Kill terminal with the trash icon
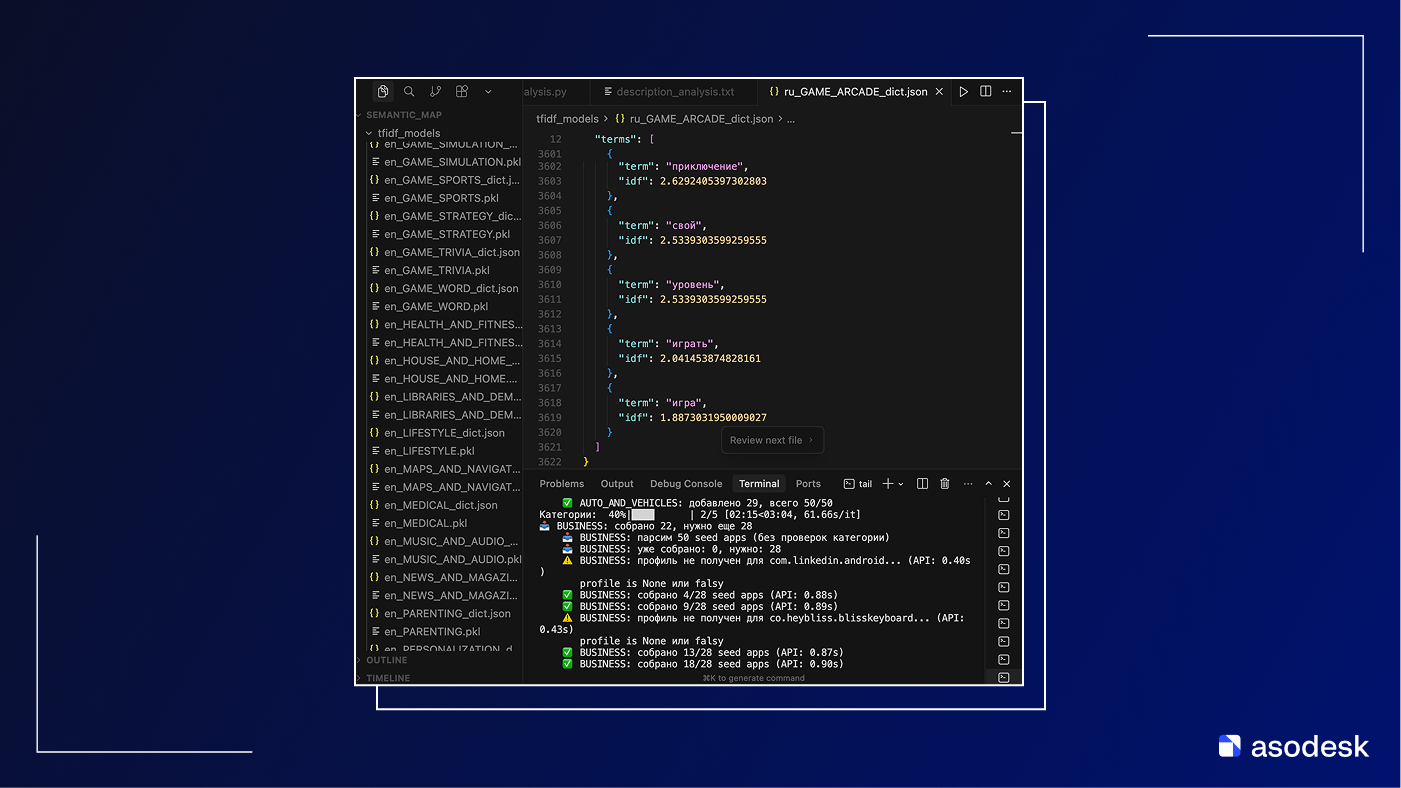Image resolution: width=1401 pixels, height=788 pixels. [945, 484]
